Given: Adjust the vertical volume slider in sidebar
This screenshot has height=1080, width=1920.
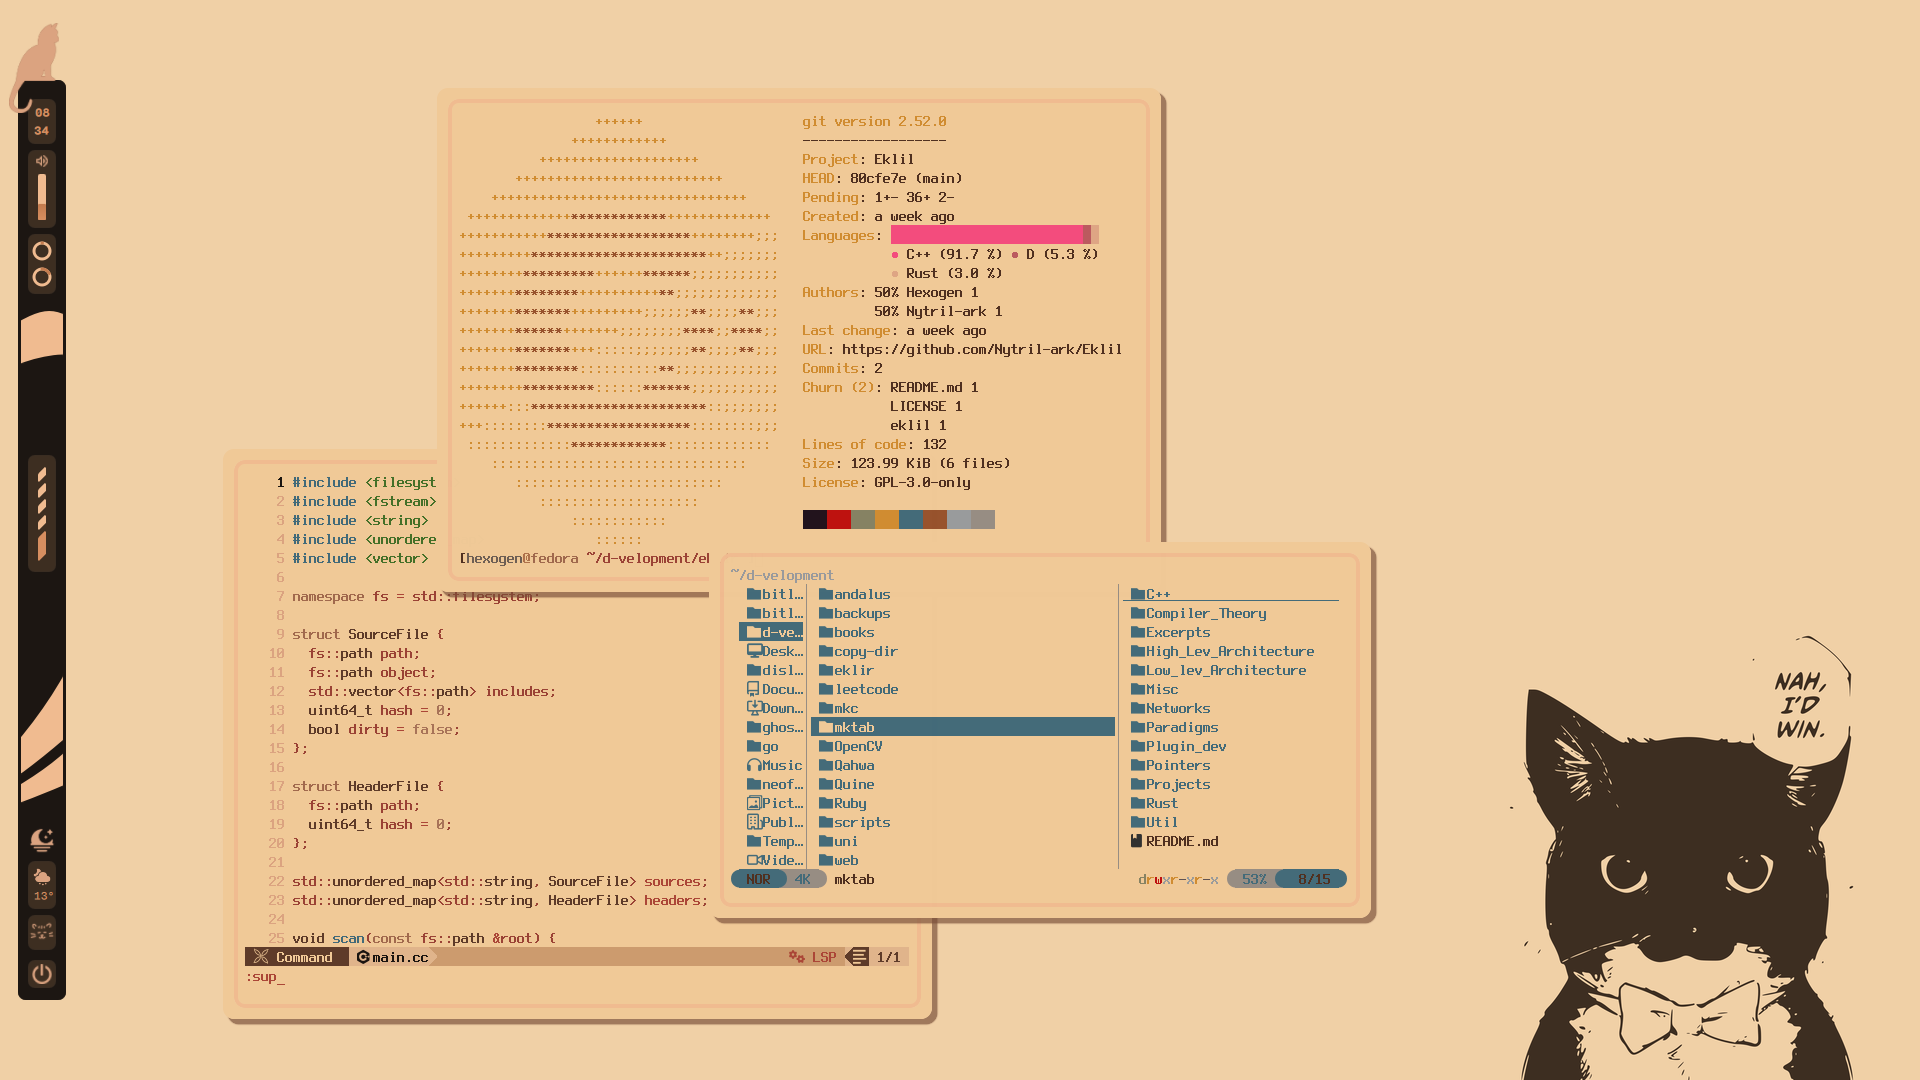Looking at the screenshot, I should tap(42, 197).
